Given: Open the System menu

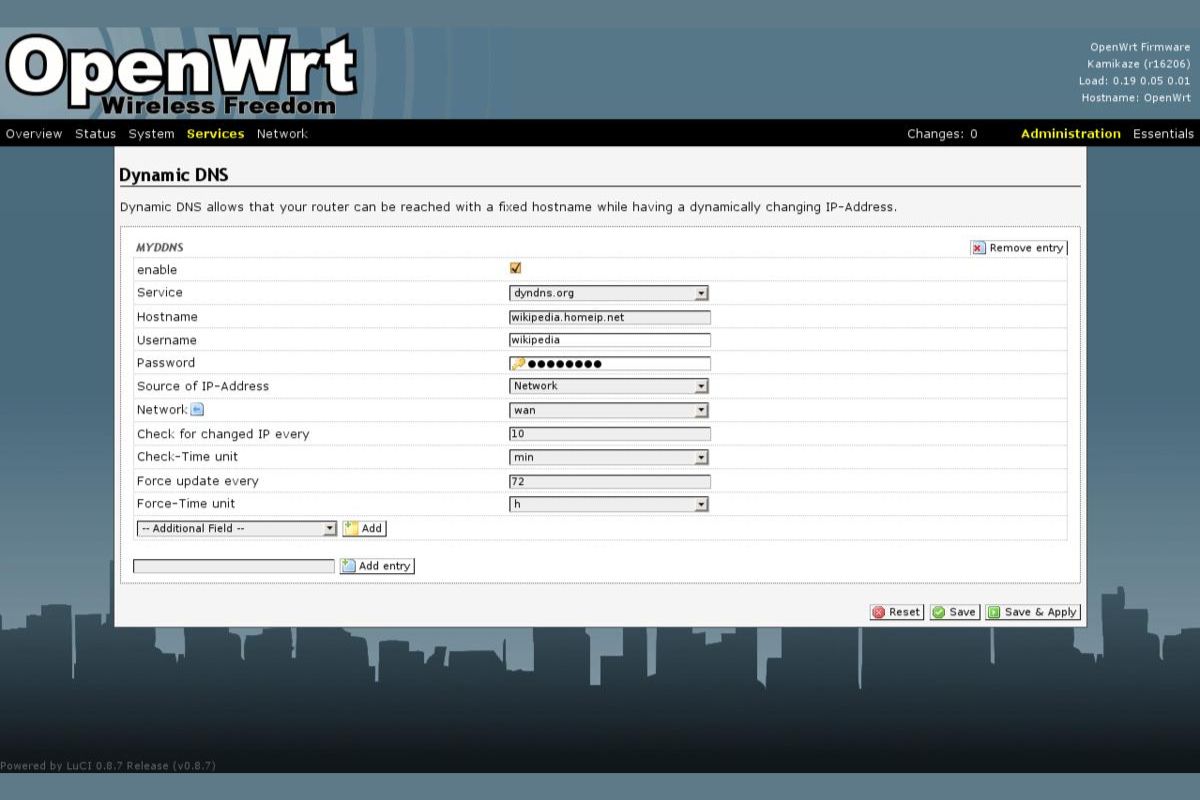Looking at the screenshot, I should (x=151, y=133).
